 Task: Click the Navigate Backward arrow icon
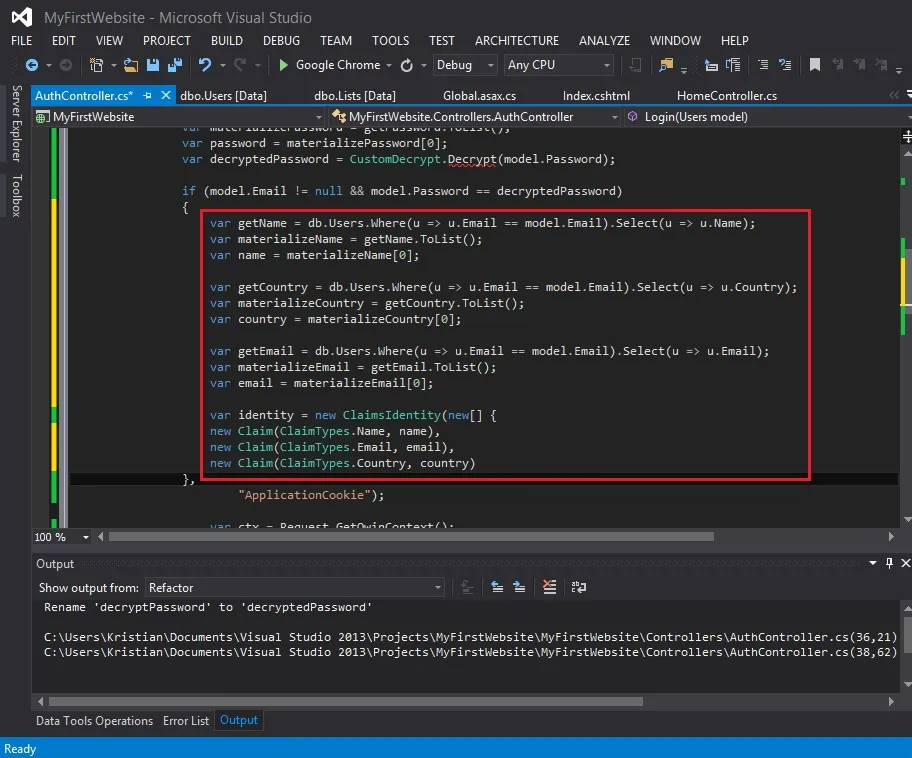tap(32, 65)
